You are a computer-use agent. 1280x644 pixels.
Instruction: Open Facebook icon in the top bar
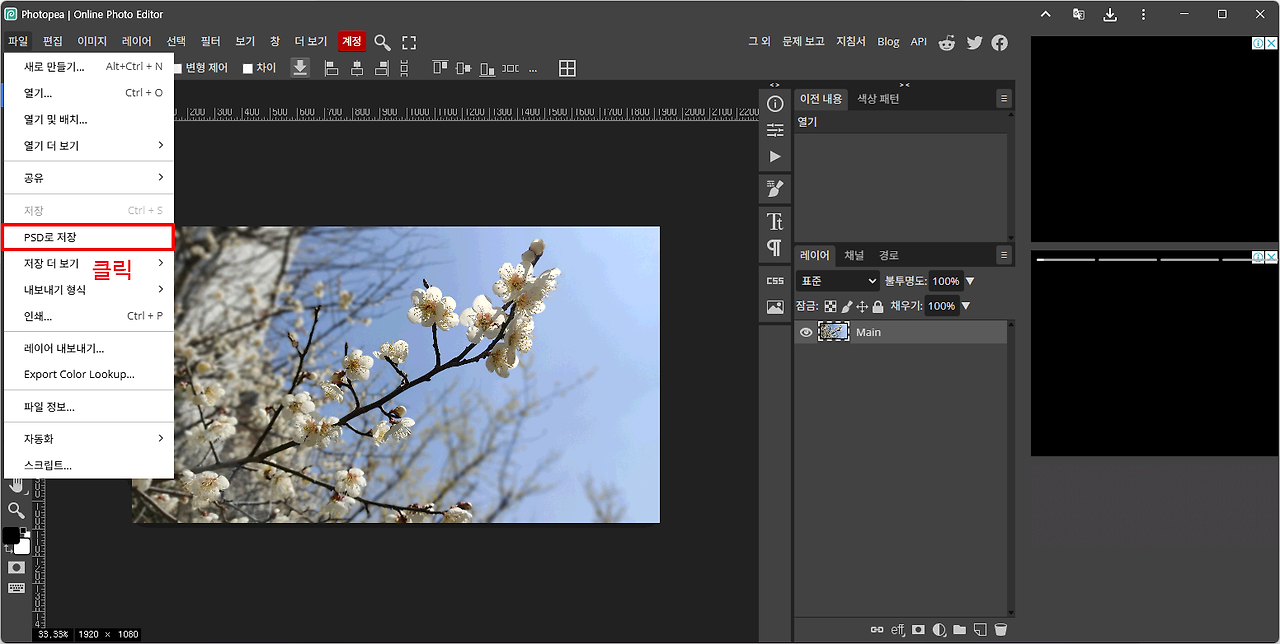coord(999,42)
